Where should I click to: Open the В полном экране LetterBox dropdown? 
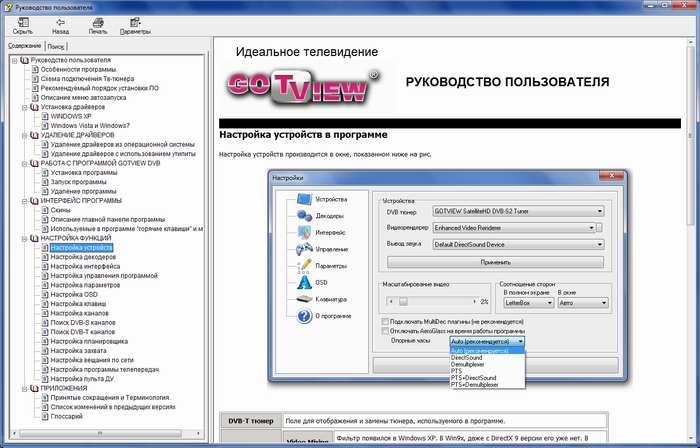pyautogui.click(x=529, y=303)
